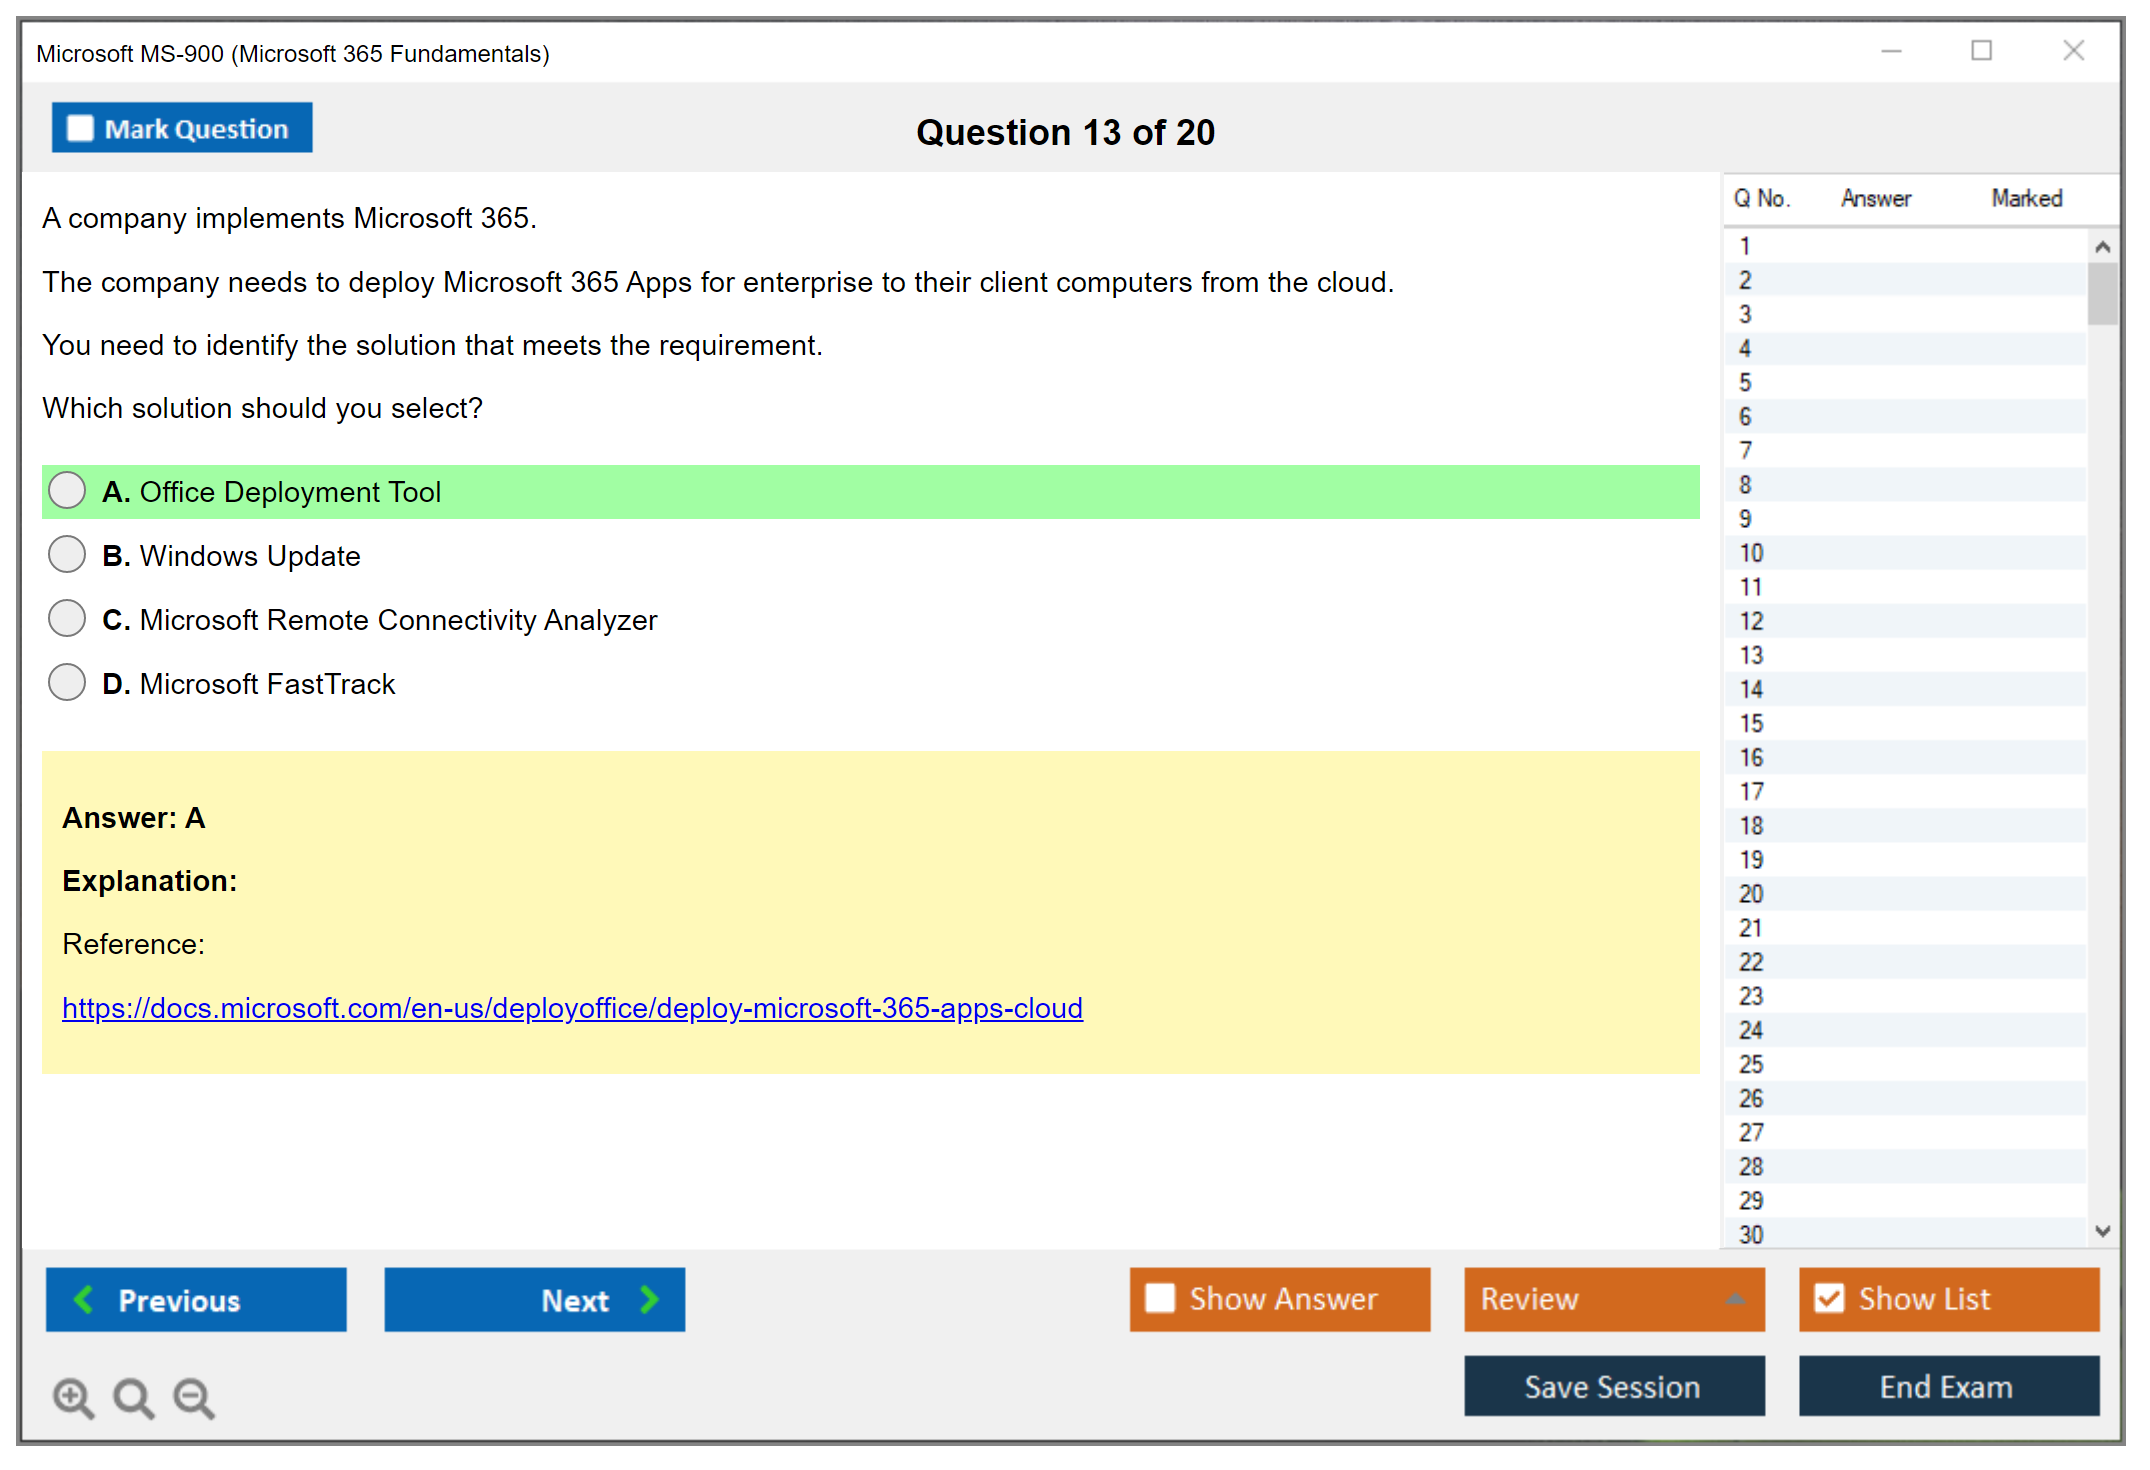Maximize the exam window
Screen dimensions: 2150x1470
point(1981,51)
